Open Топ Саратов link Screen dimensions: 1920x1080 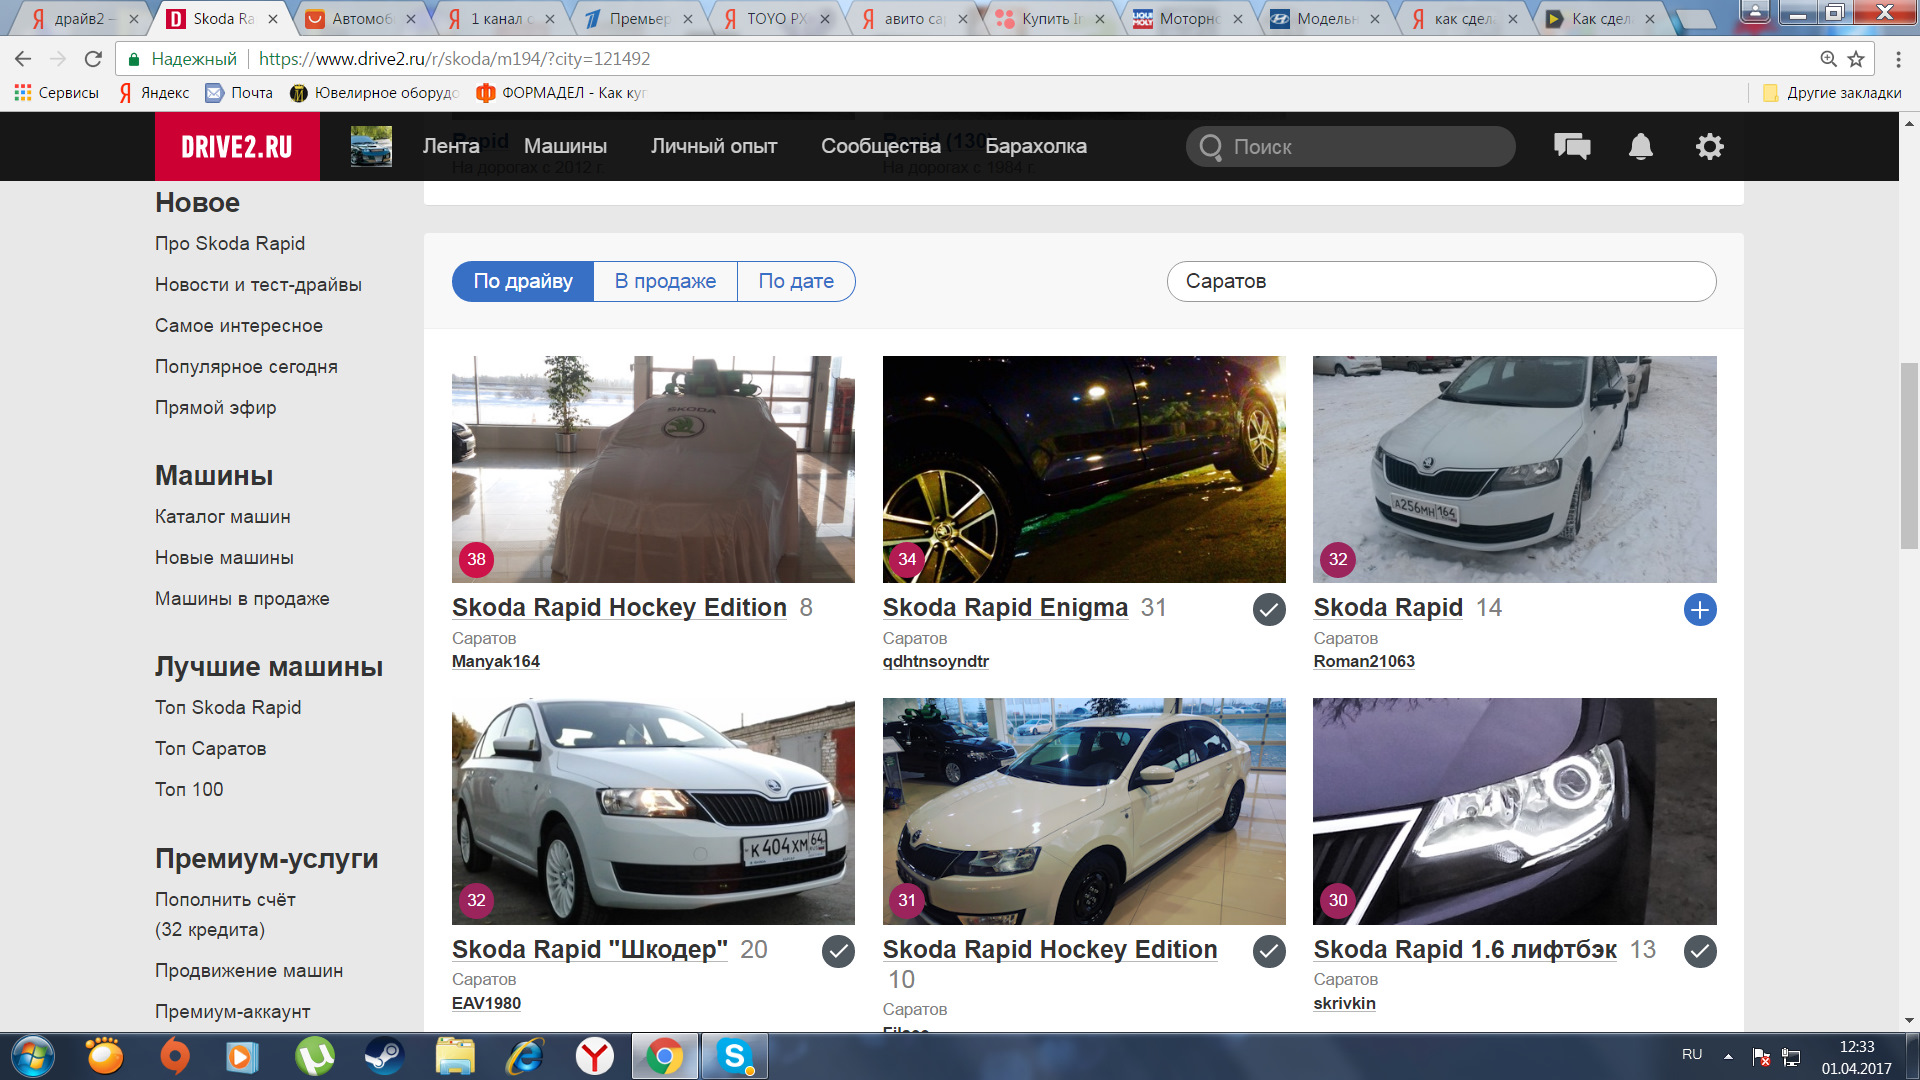[x=210, y=748]
